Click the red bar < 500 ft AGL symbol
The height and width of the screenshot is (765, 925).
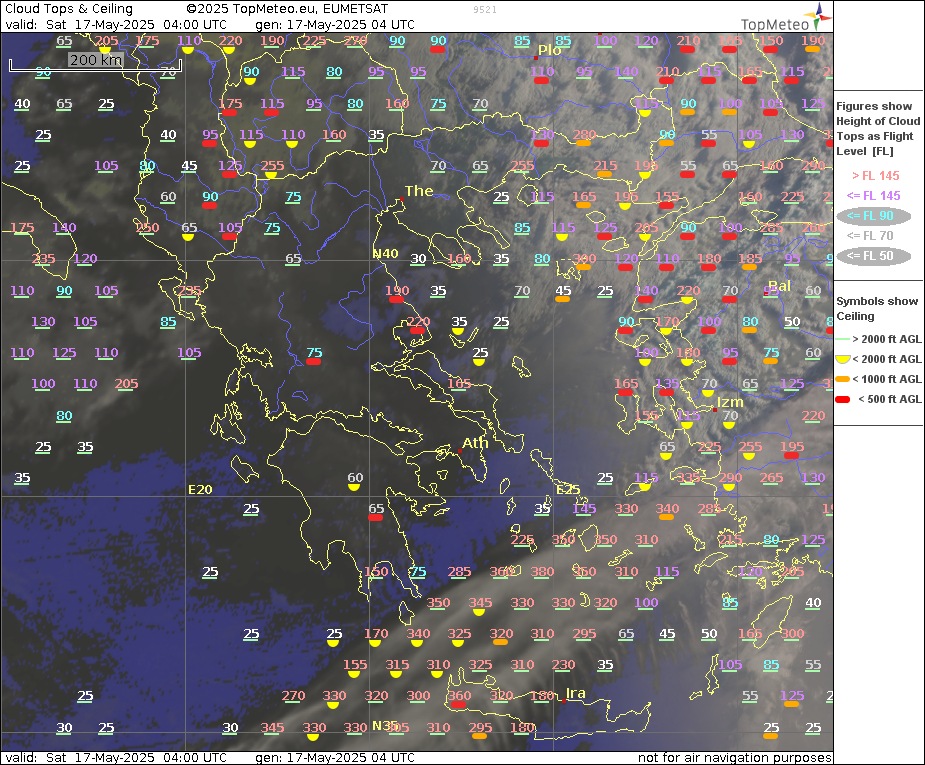tap(843, 399)
